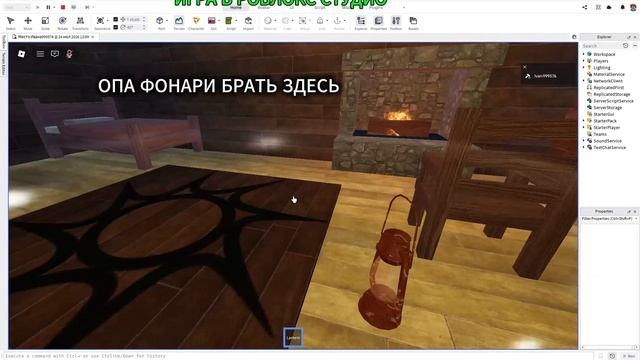Close the Explorer panel
The image size is (640, 360).
(635, 37)
